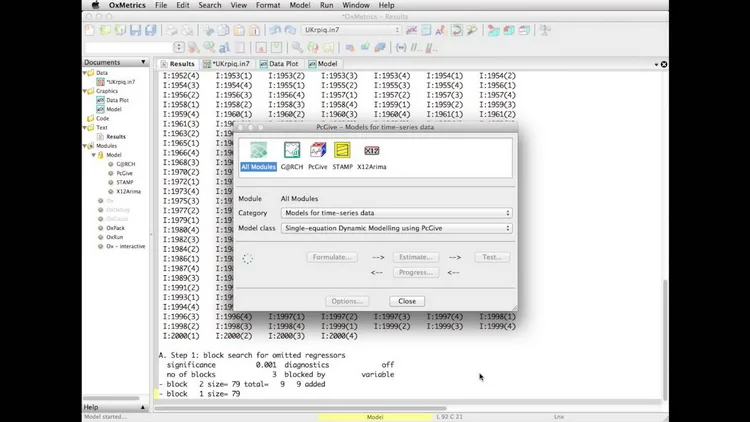Select OxRun module in Documents tree
This screenshot has height=422, width=750.
click(114, 237)
